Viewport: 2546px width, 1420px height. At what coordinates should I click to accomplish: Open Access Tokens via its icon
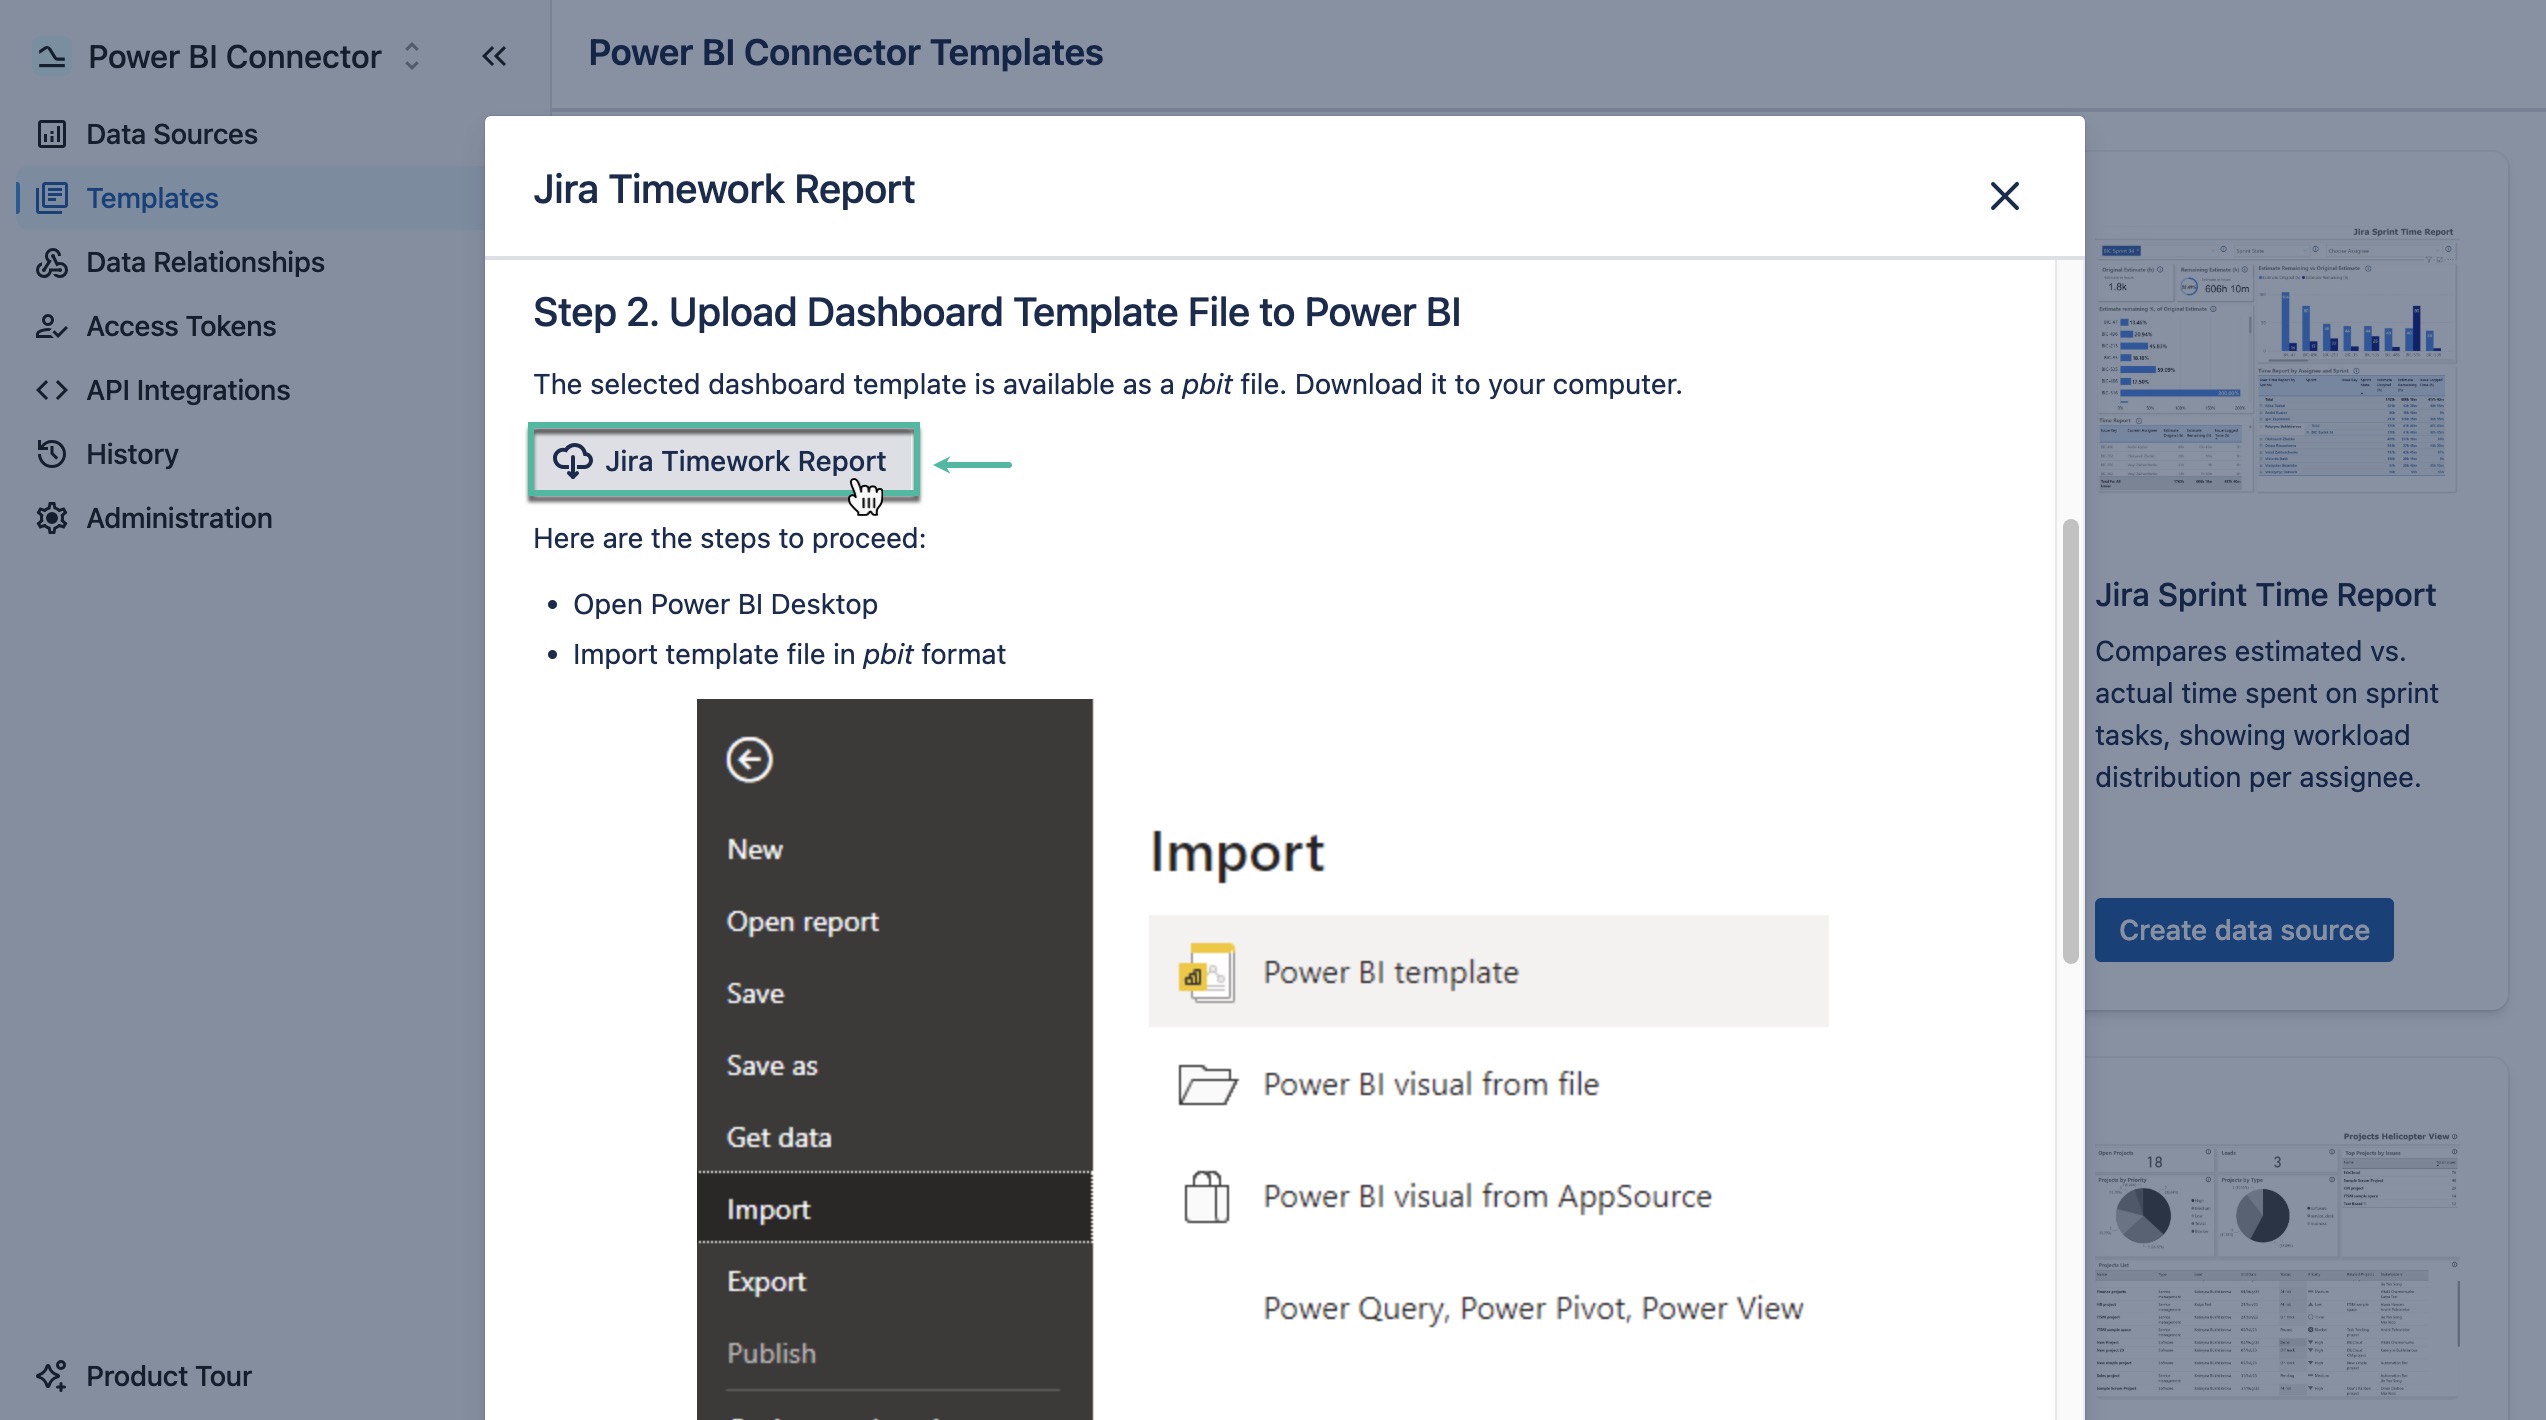click(51, 325)
